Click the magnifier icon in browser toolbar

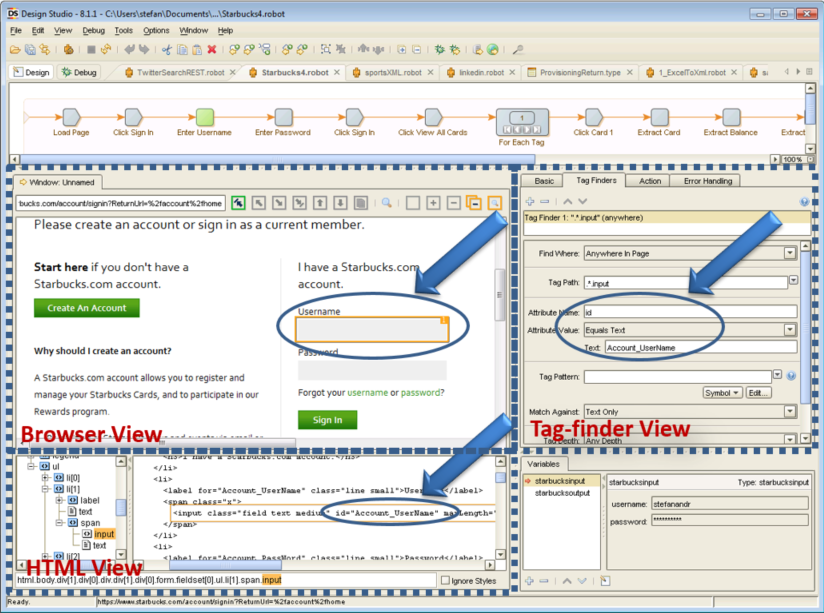coord(387,203)
